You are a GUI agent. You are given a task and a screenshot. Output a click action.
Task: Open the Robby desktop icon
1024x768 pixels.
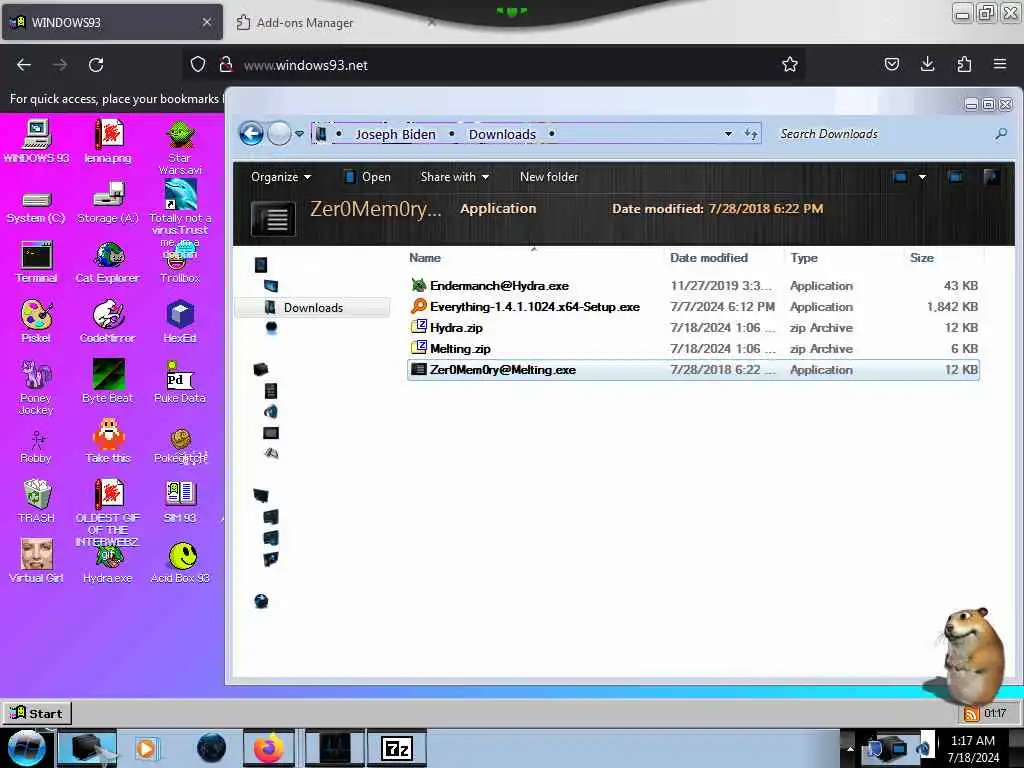[x=36, y=447]
